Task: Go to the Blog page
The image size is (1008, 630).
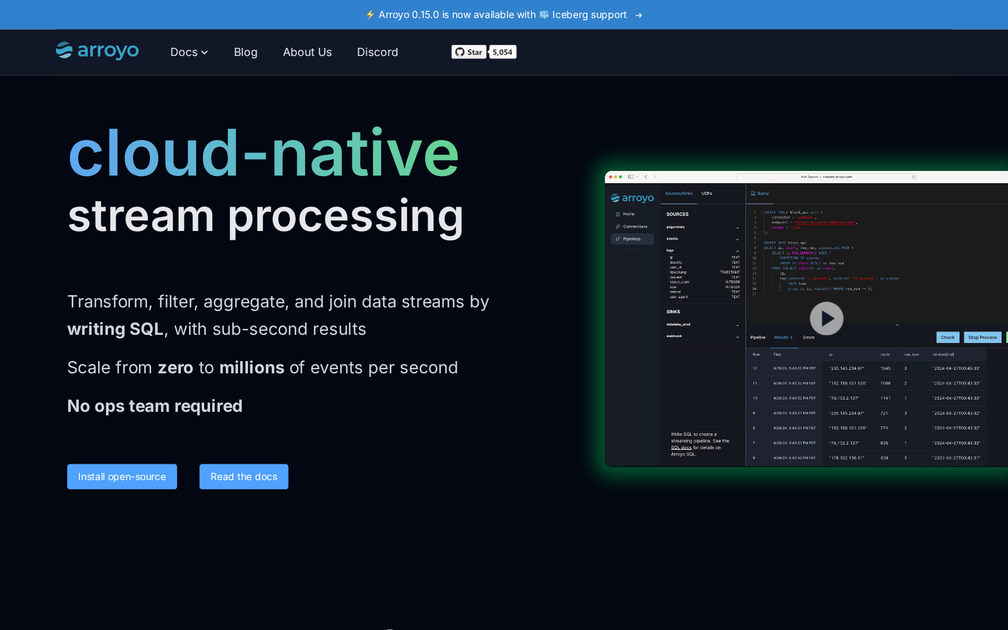Action: coord(246,52)
